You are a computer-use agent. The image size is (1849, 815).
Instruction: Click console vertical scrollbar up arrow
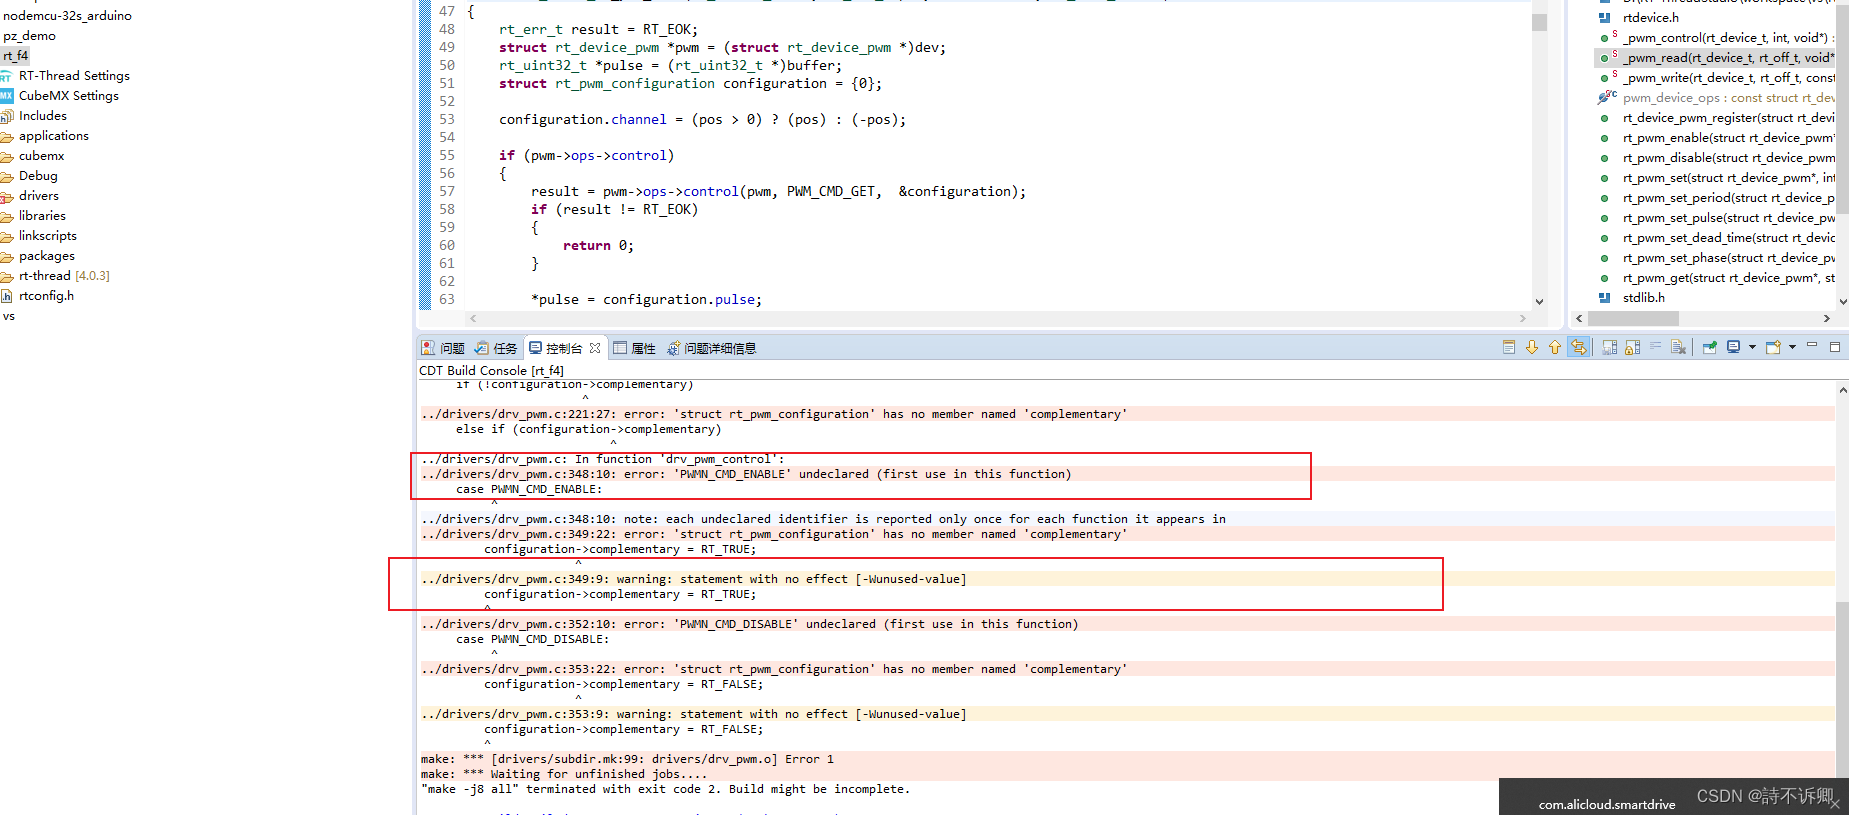[1842, 390]
